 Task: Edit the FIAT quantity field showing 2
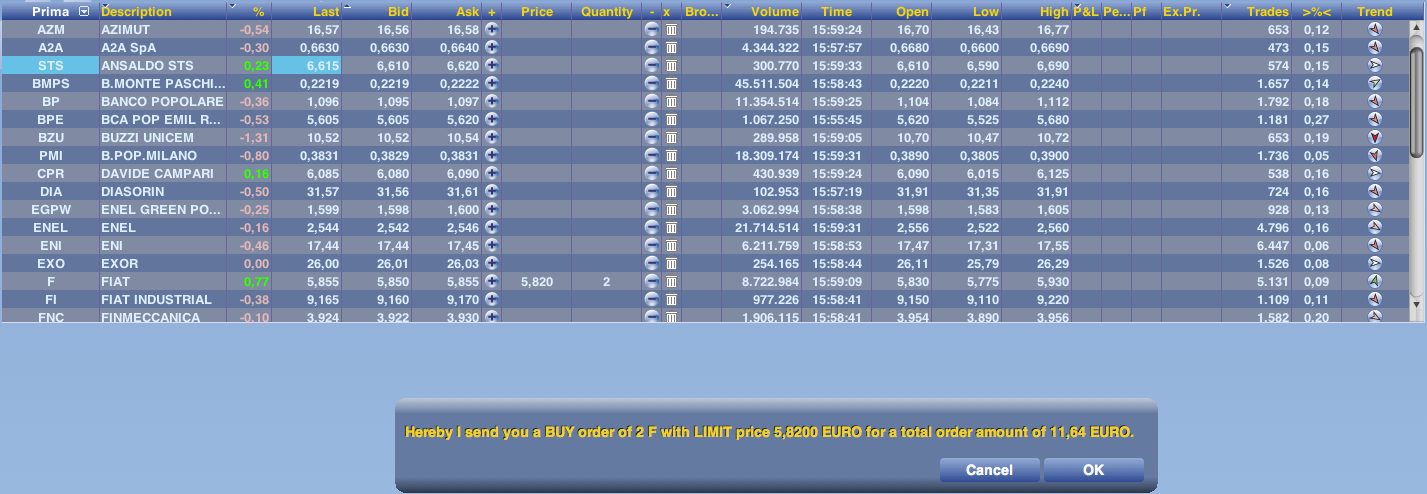tap(606, 282)
